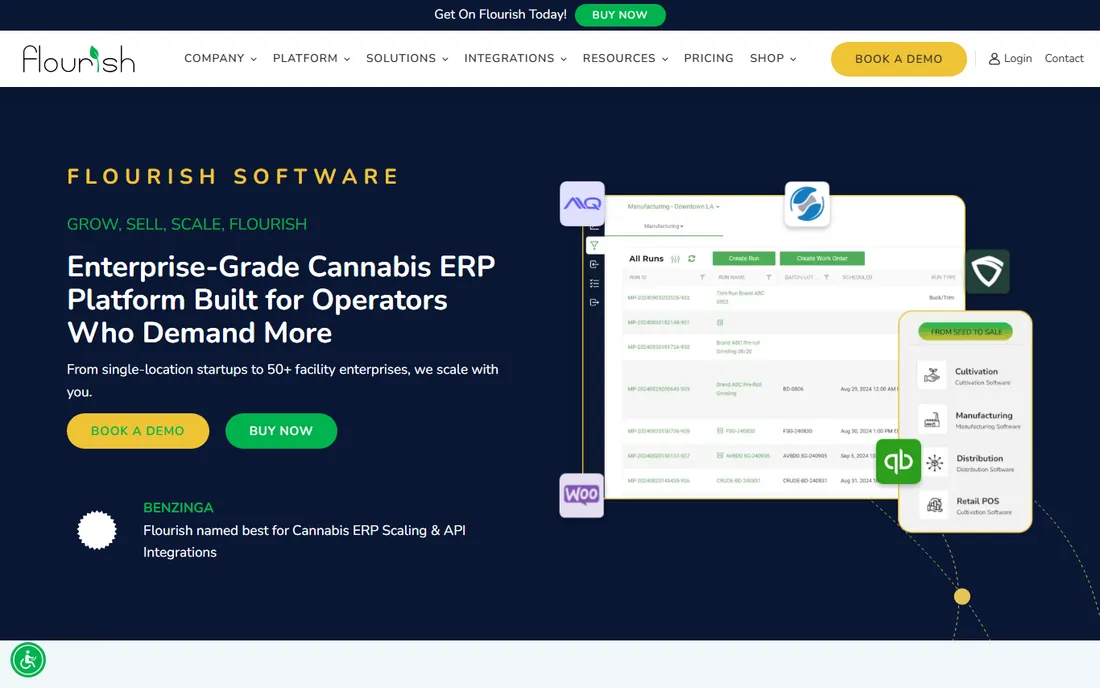The width and height of the screenshot is (1100, 688).
Task: Click the Distribution software icon
Action: 934,463
